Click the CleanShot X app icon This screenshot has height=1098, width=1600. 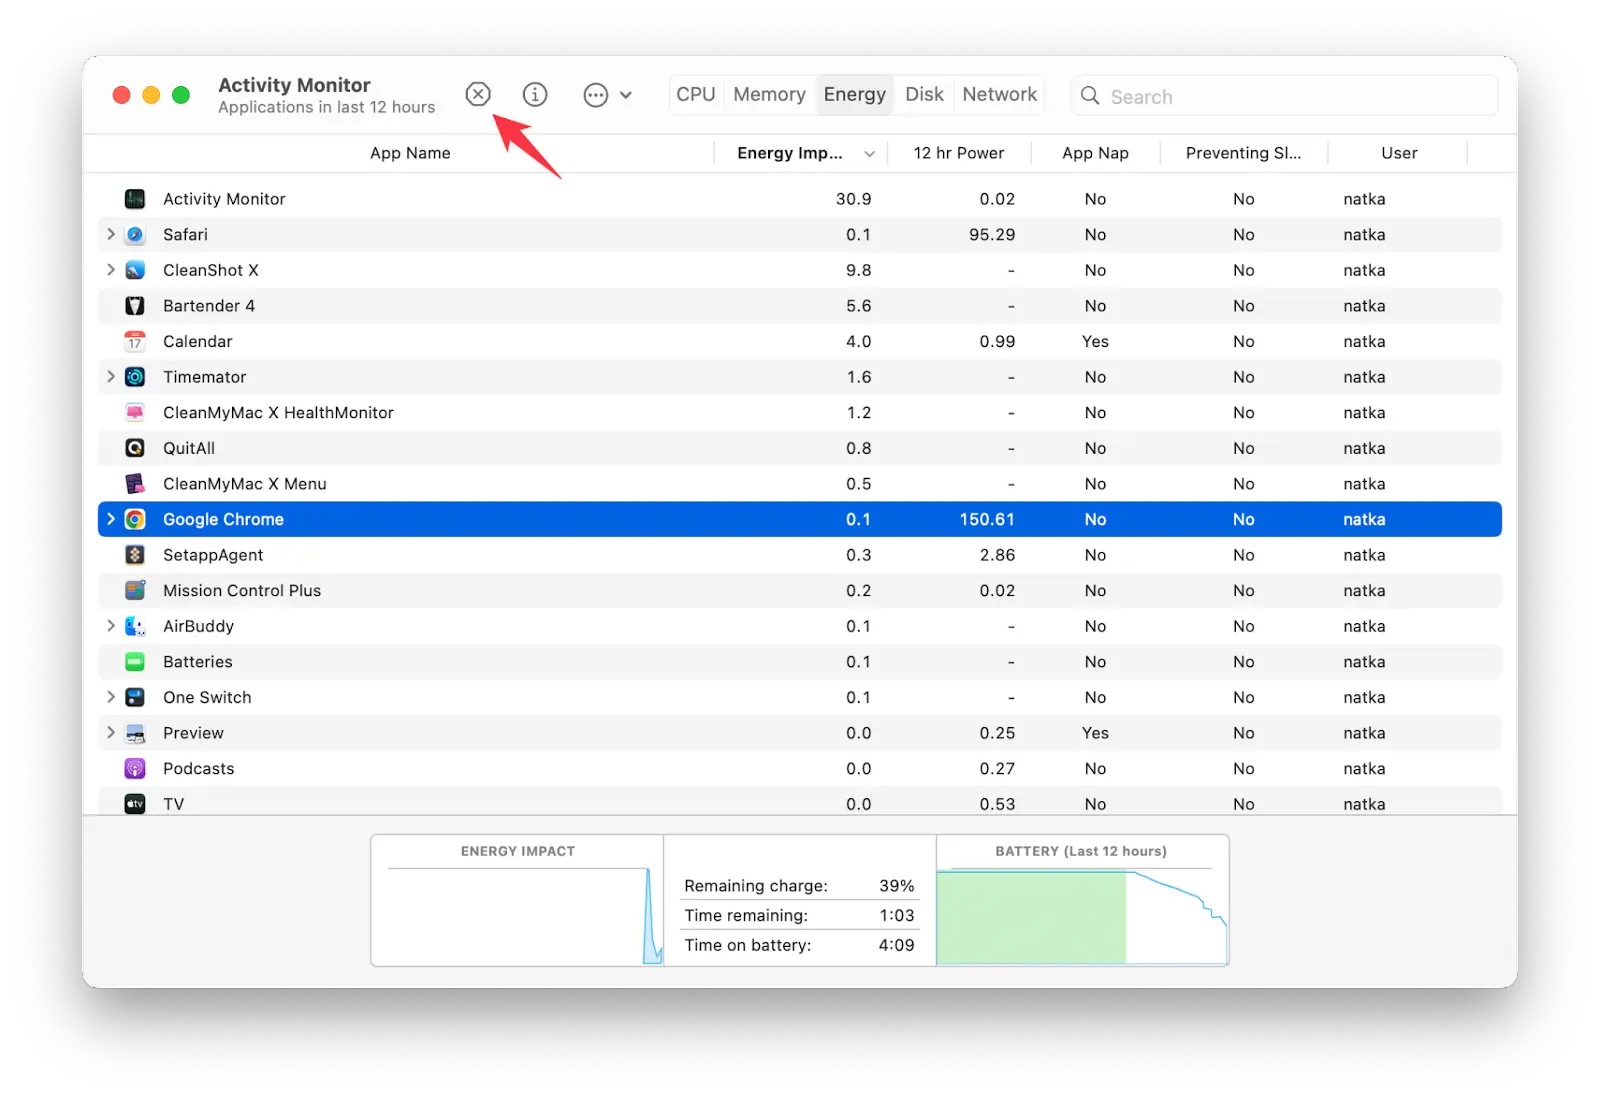click(x=135, y=270)
